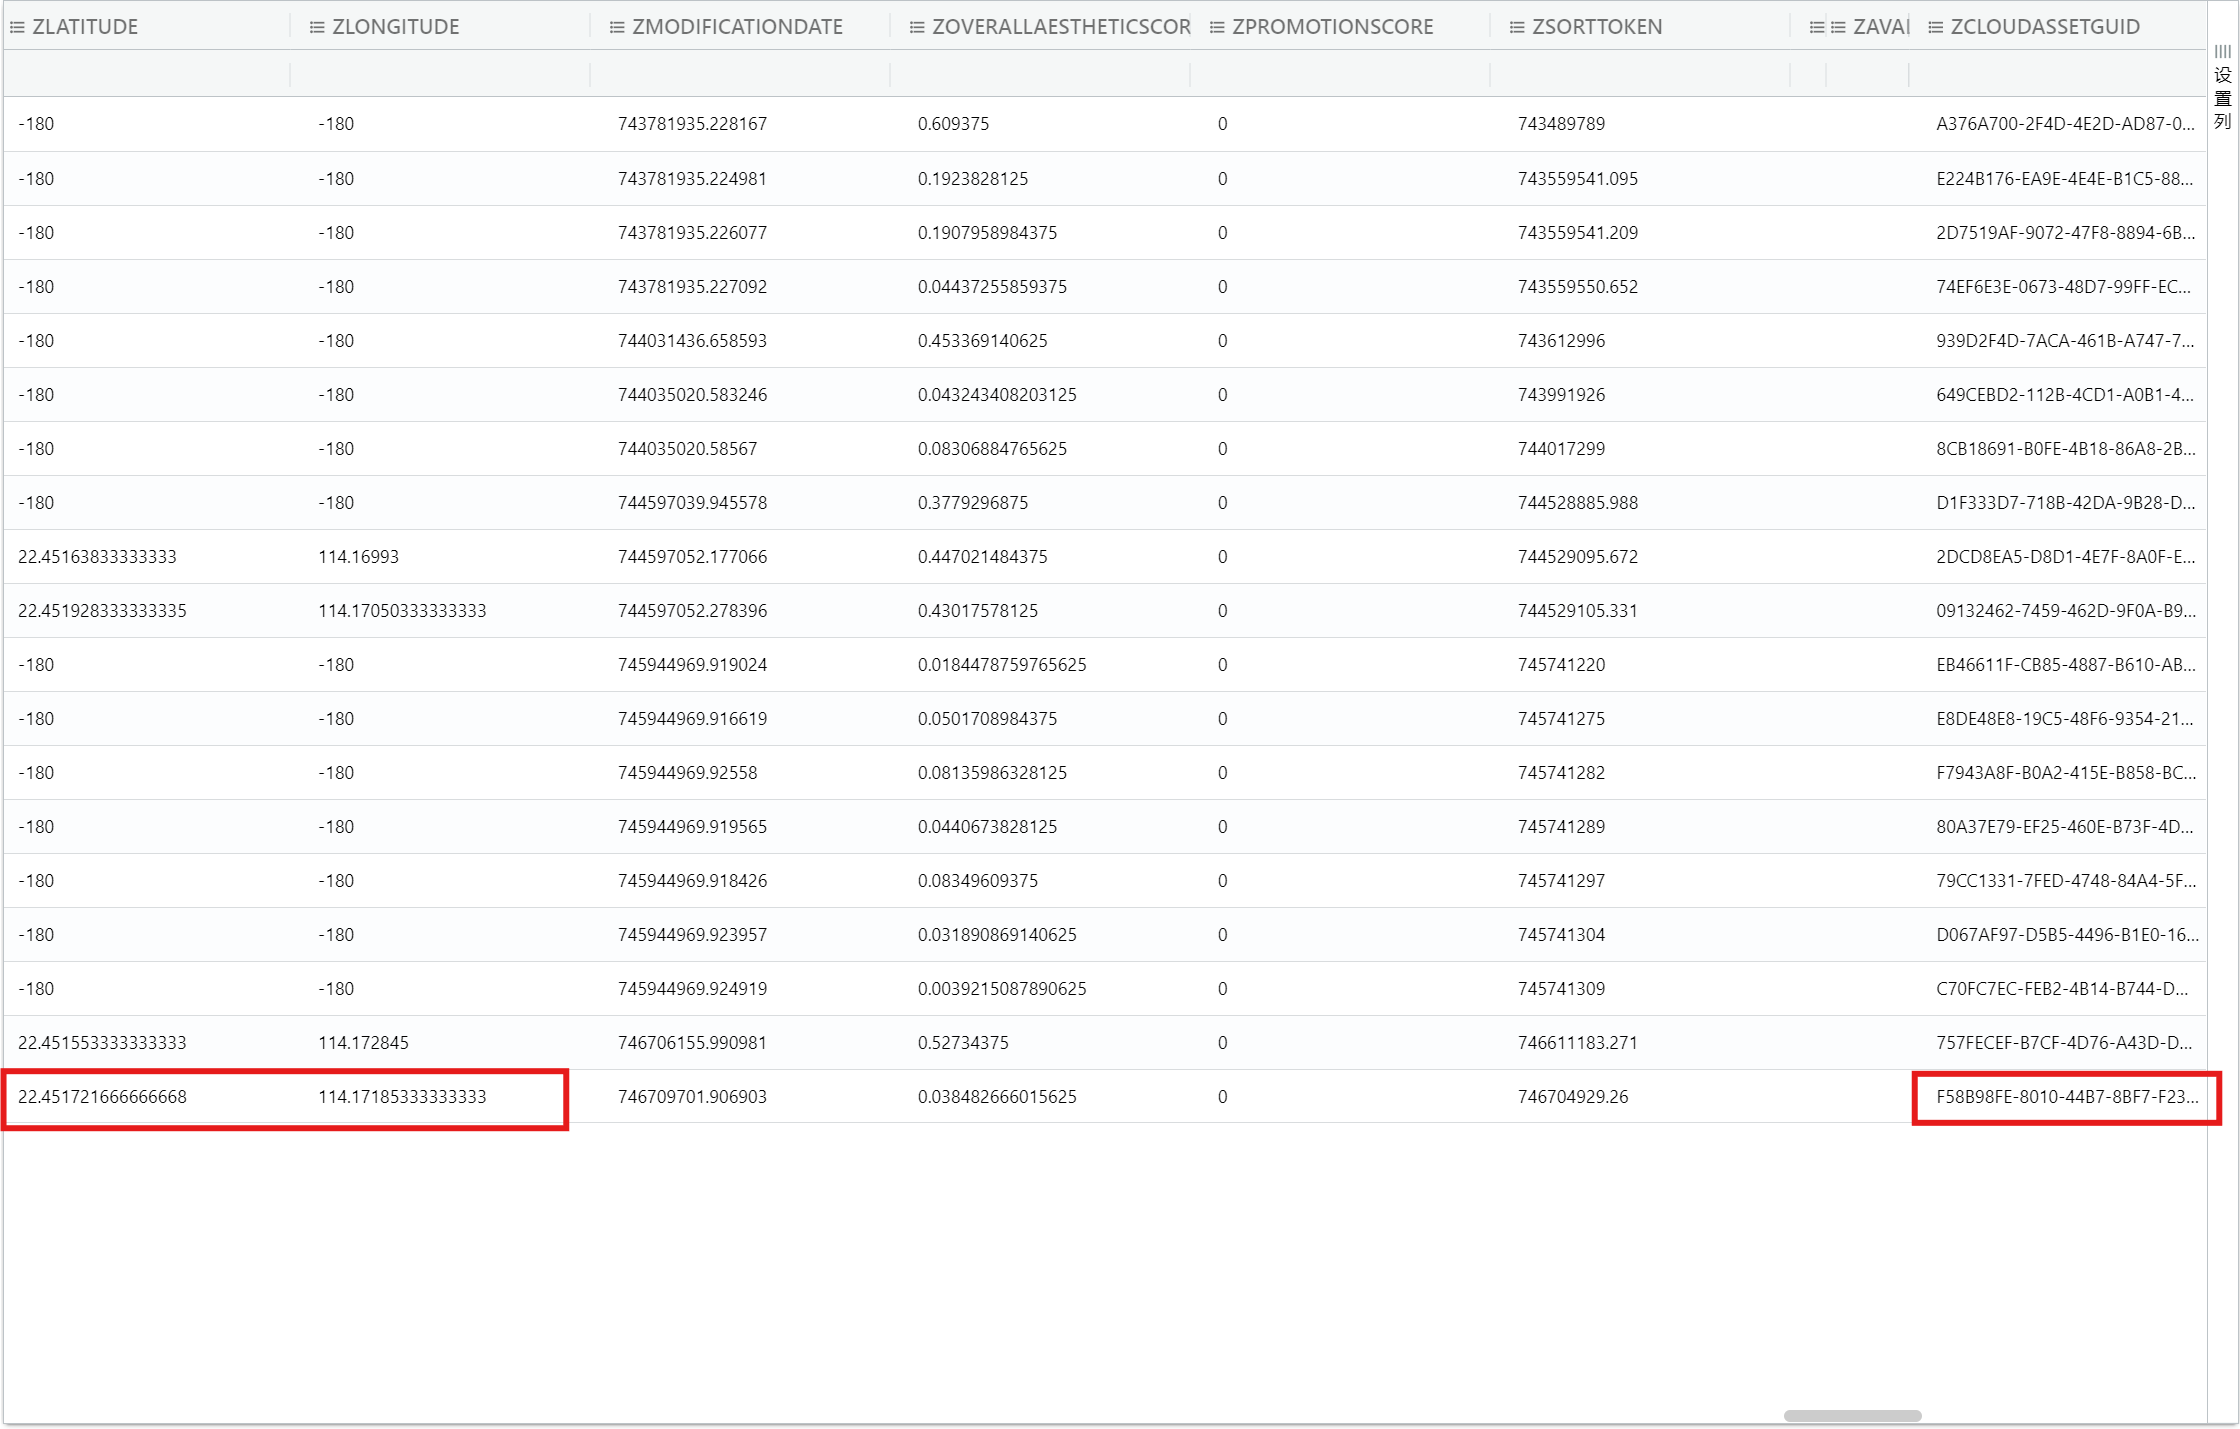Open the ZCLOUDASSETGUID column menu icon
This screenshot has width=2240, height=1429.
(x=1936, y=27)
